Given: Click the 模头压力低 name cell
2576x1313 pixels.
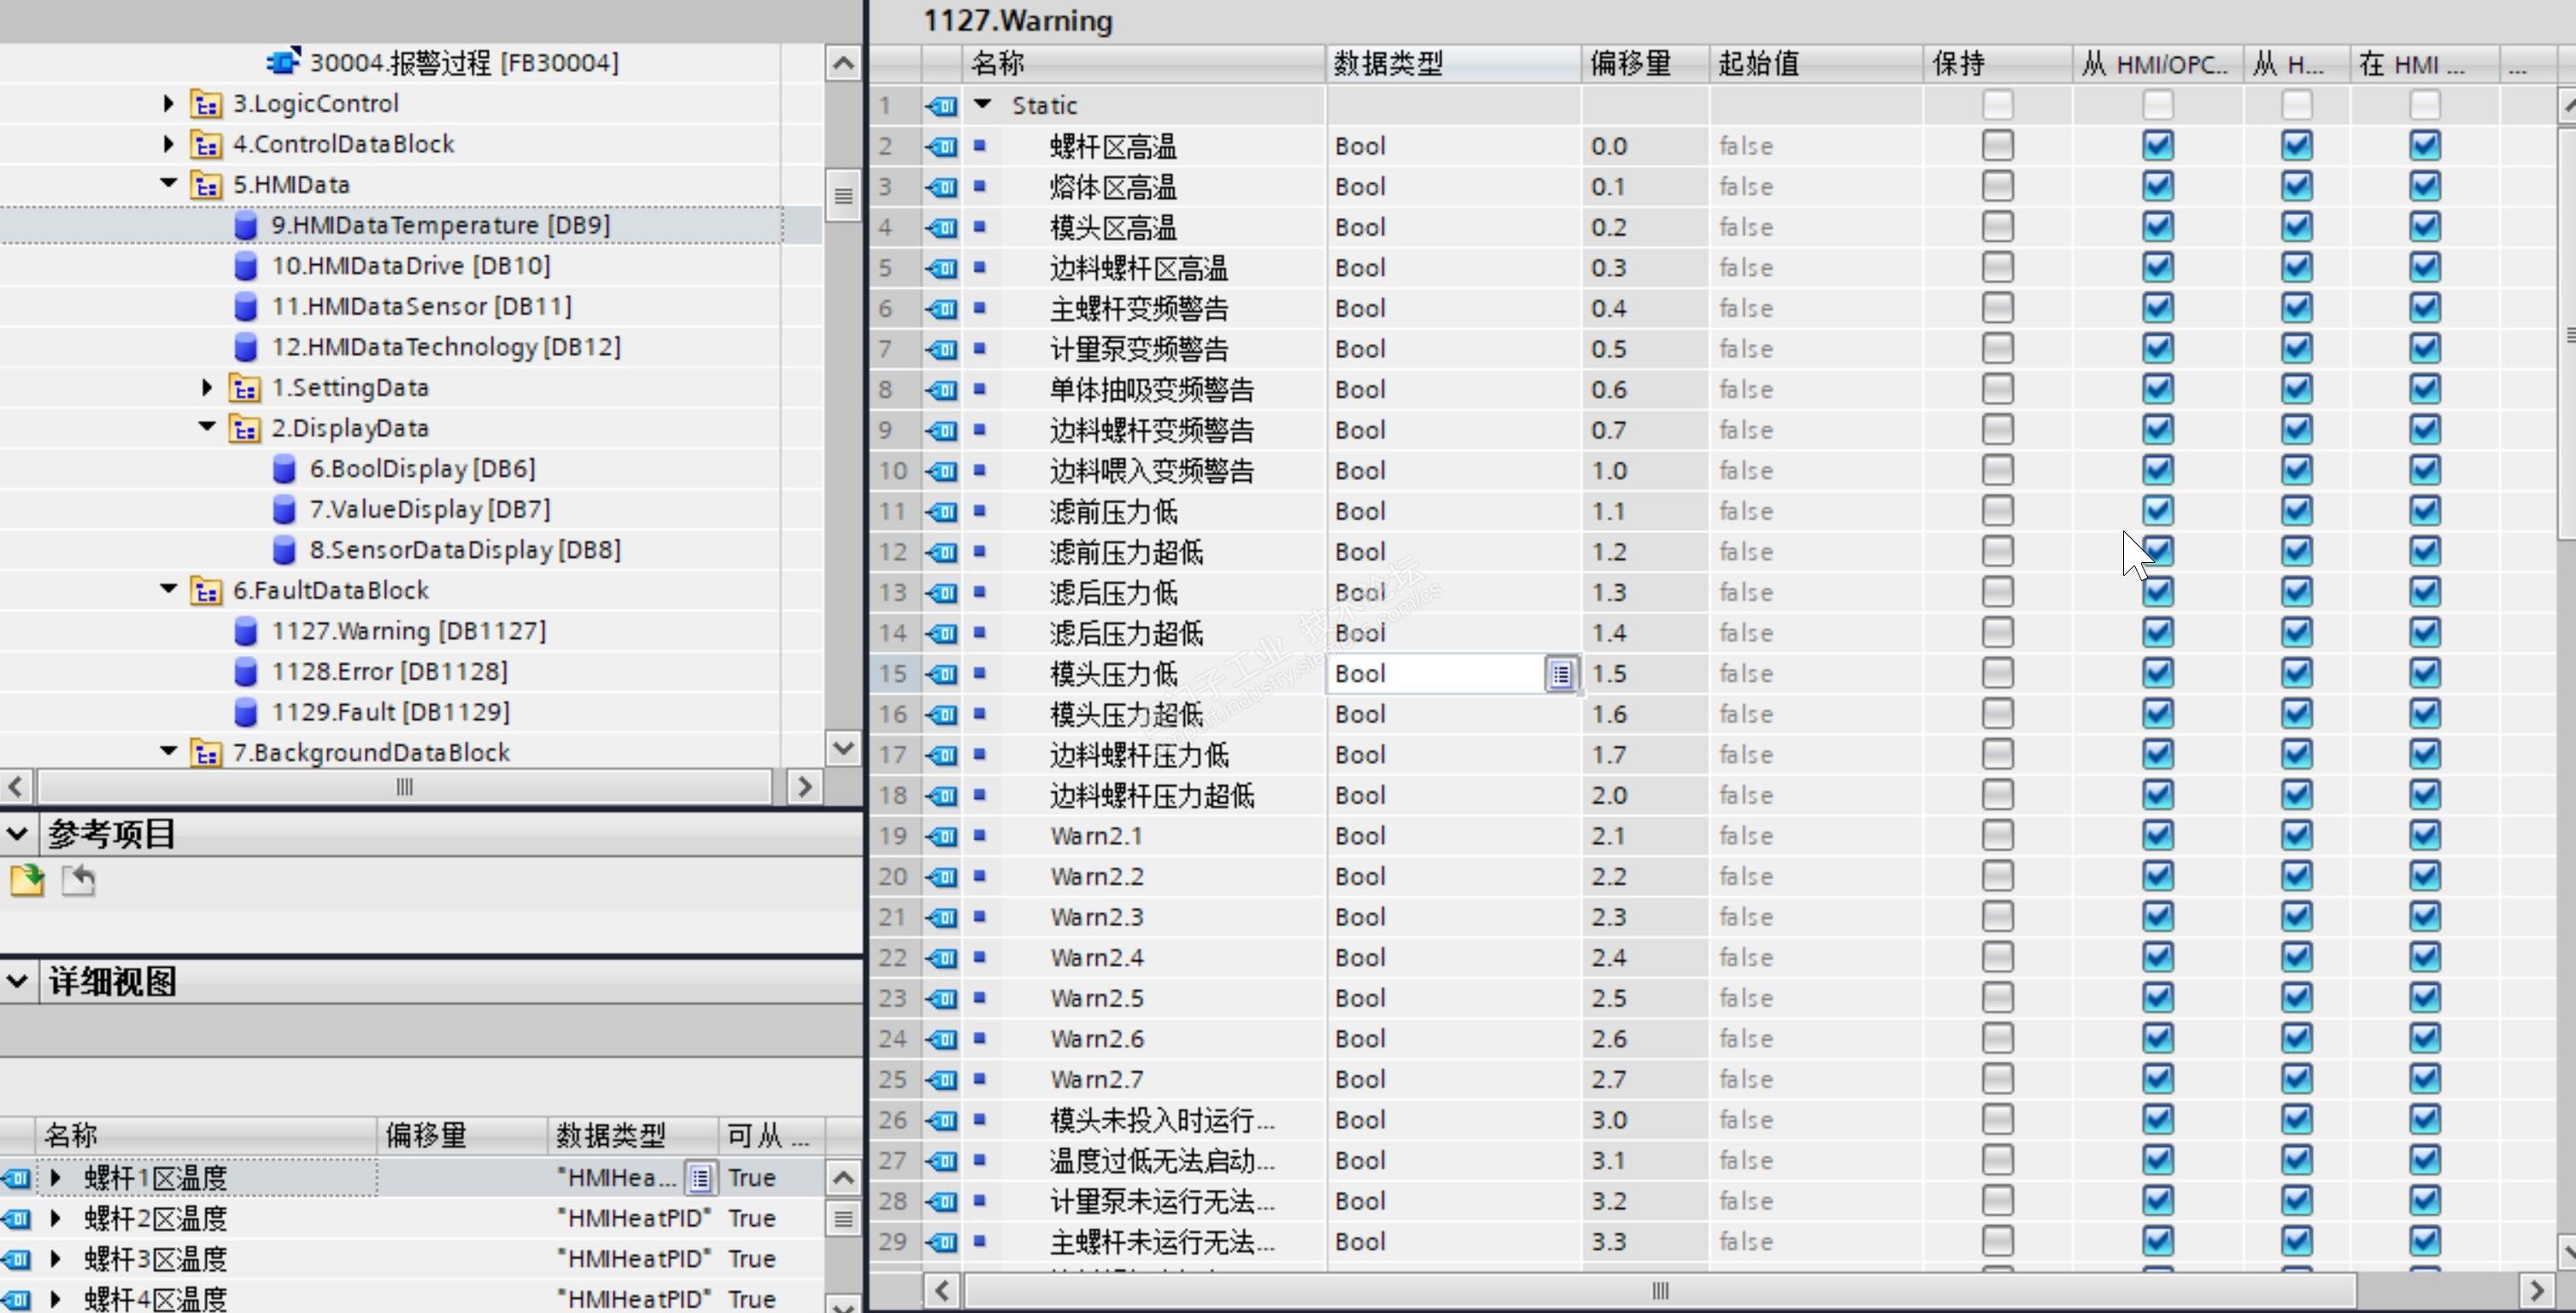Looking at the screenshot, I should (x=1113, y=674).
